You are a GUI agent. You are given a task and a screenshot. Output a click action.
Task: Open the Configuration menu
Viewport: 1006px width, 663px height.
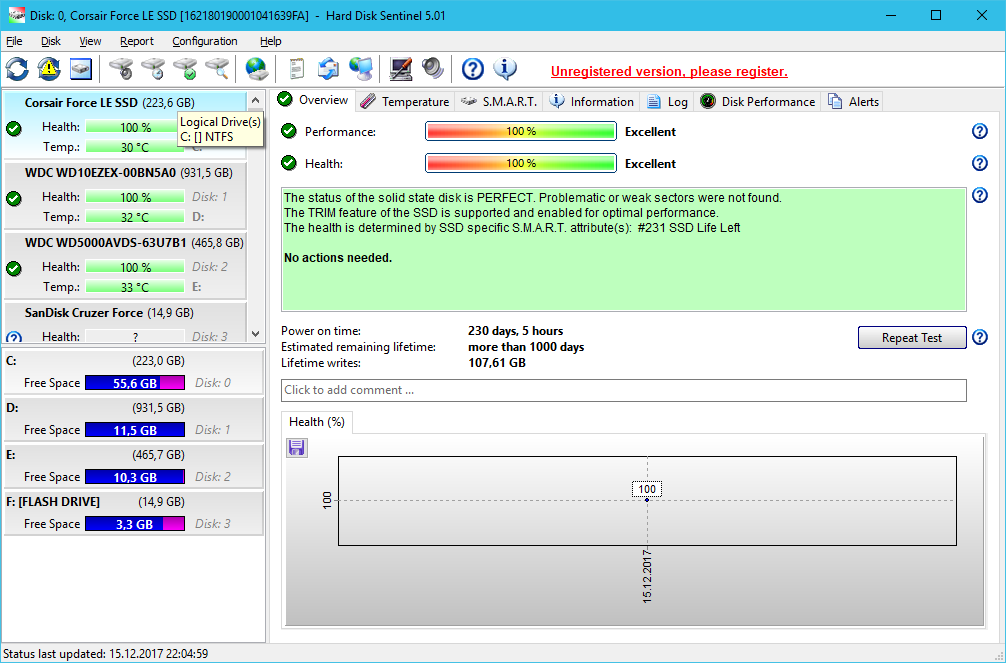click(204, 41)
